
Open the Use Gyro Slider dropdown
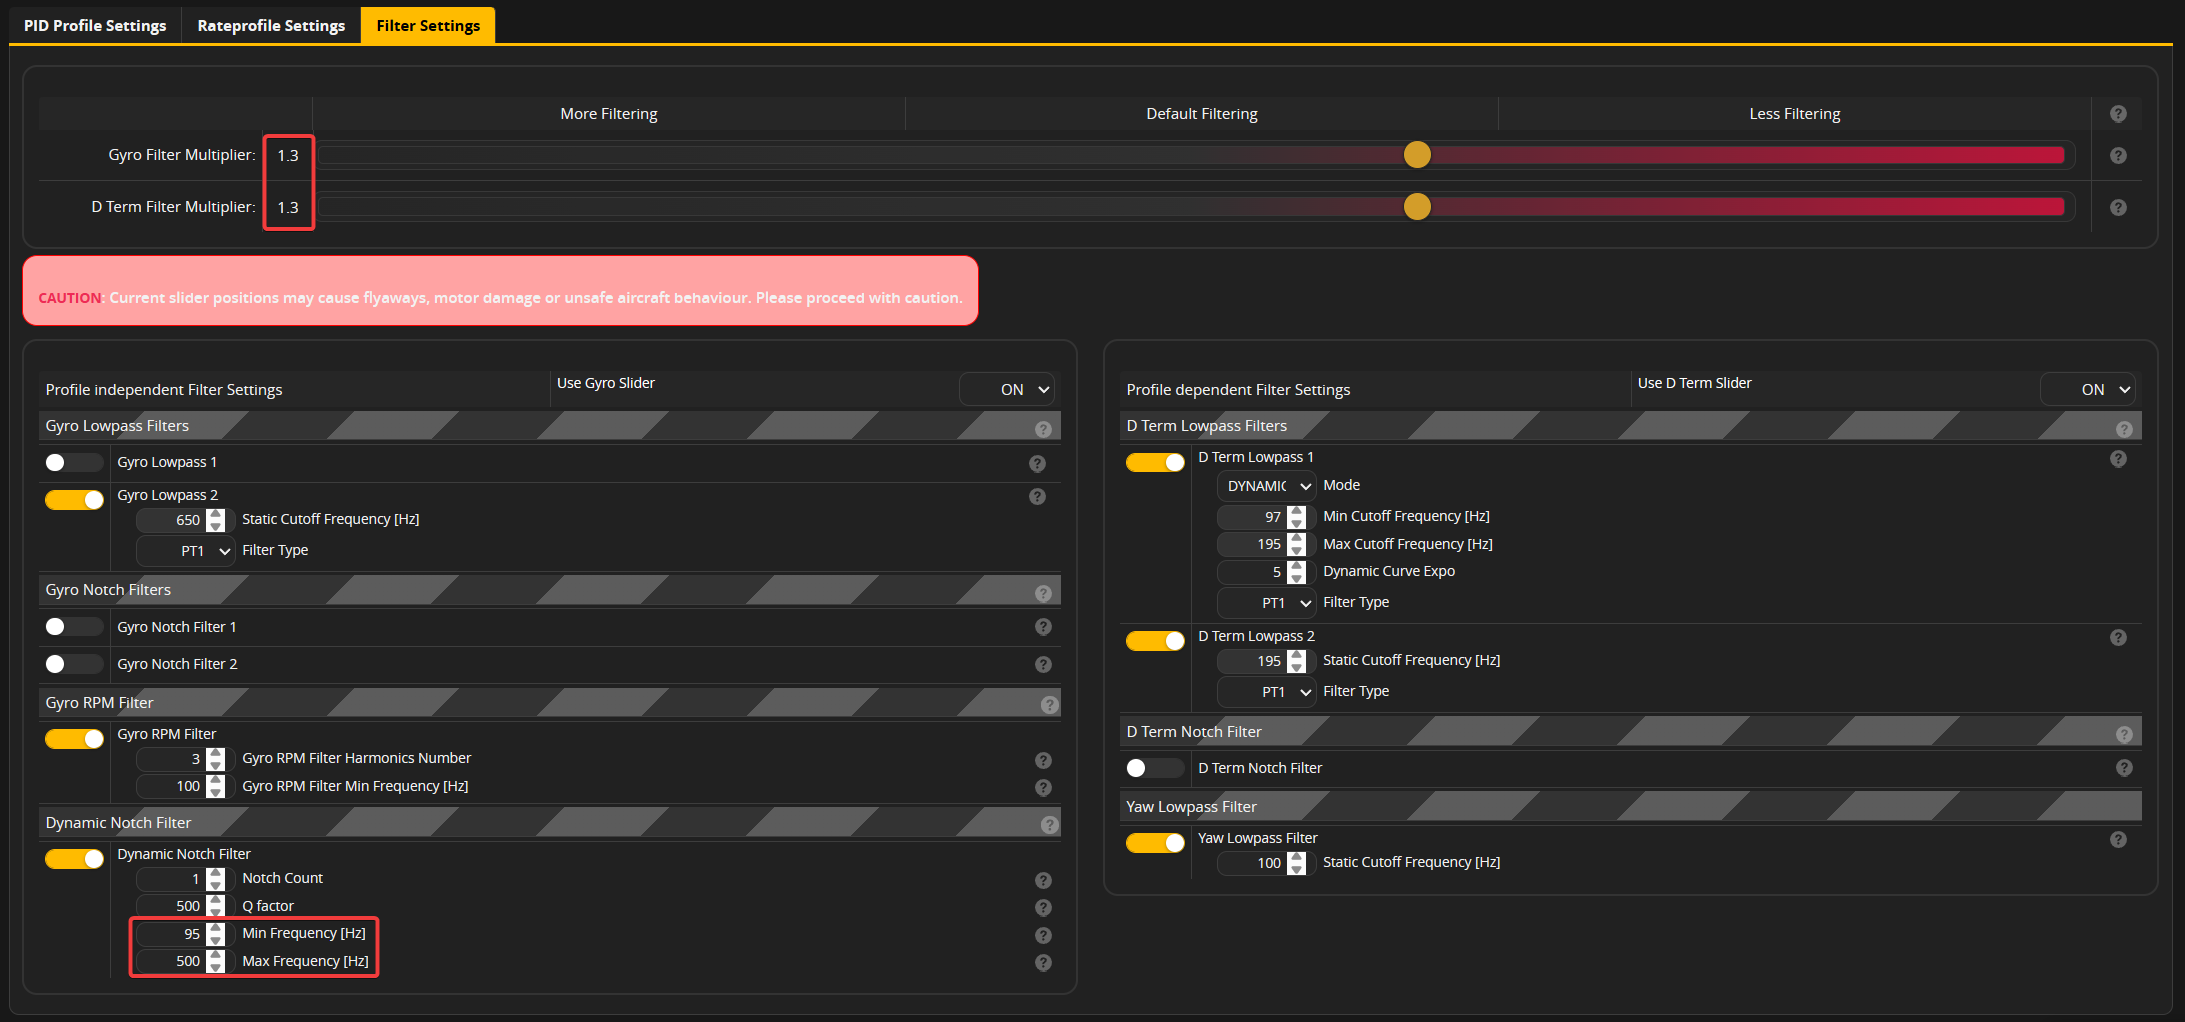click(1006, 390)
